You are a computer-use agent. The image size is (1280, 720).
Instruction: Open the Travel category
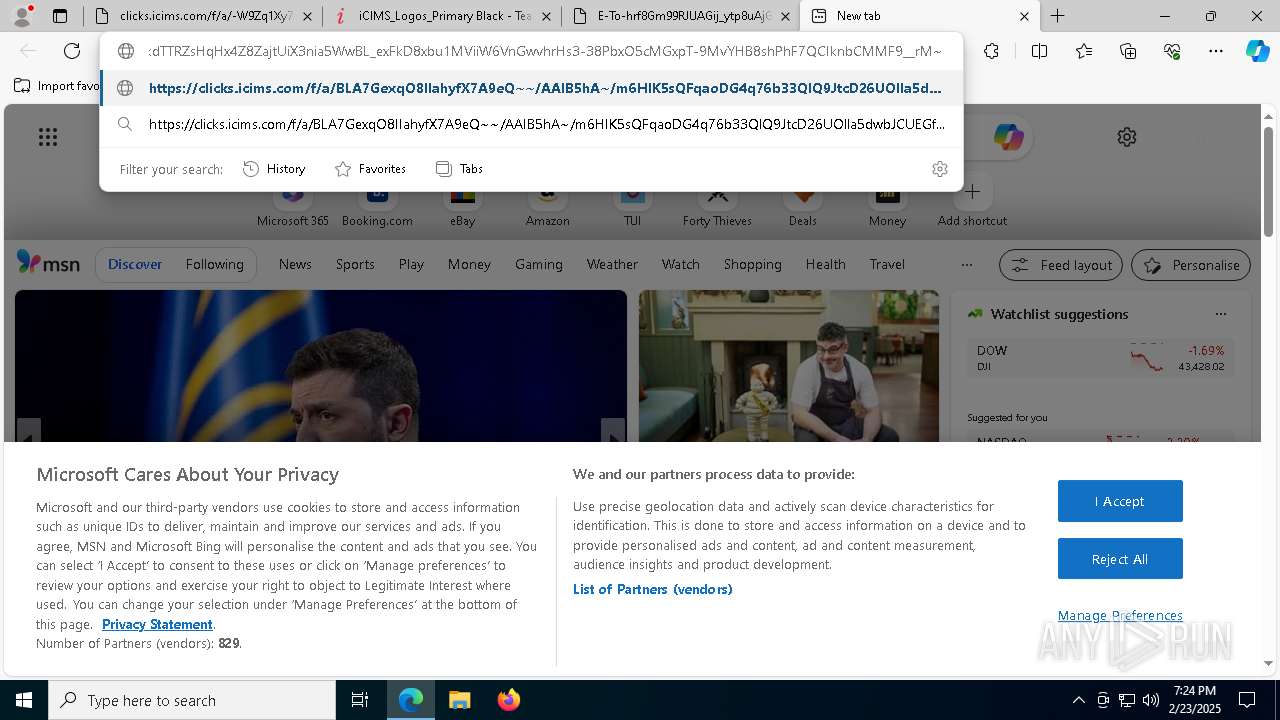point(887,264)
